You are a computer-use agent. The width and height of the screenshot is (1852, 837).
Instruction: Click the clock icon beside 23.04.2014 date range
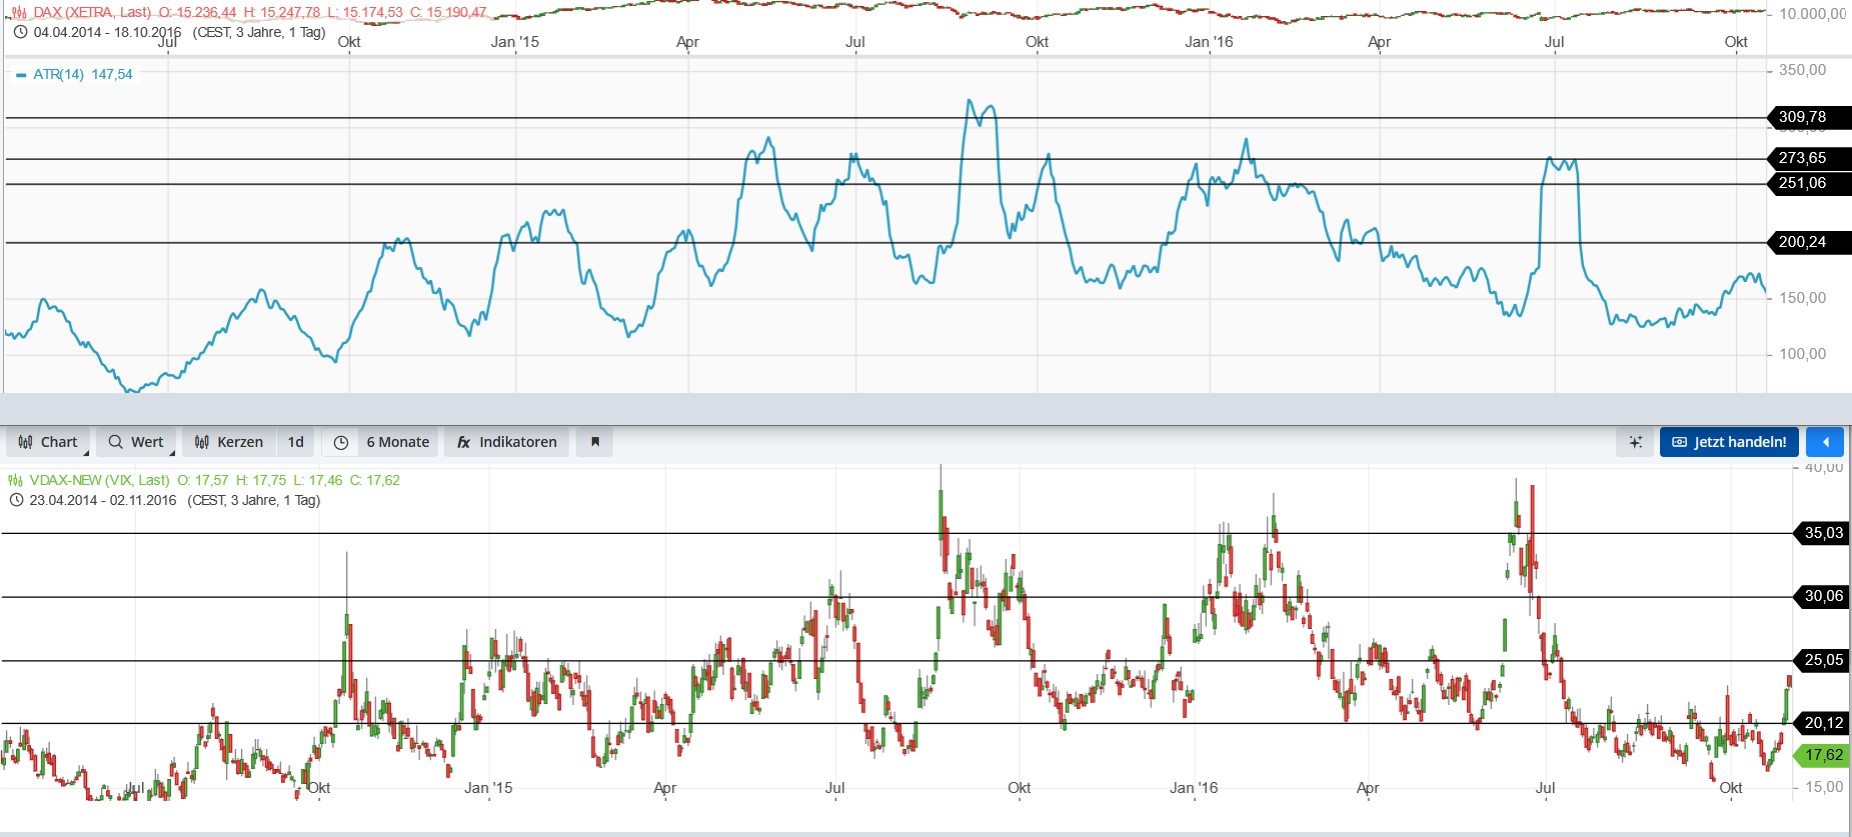click(16, 500)
